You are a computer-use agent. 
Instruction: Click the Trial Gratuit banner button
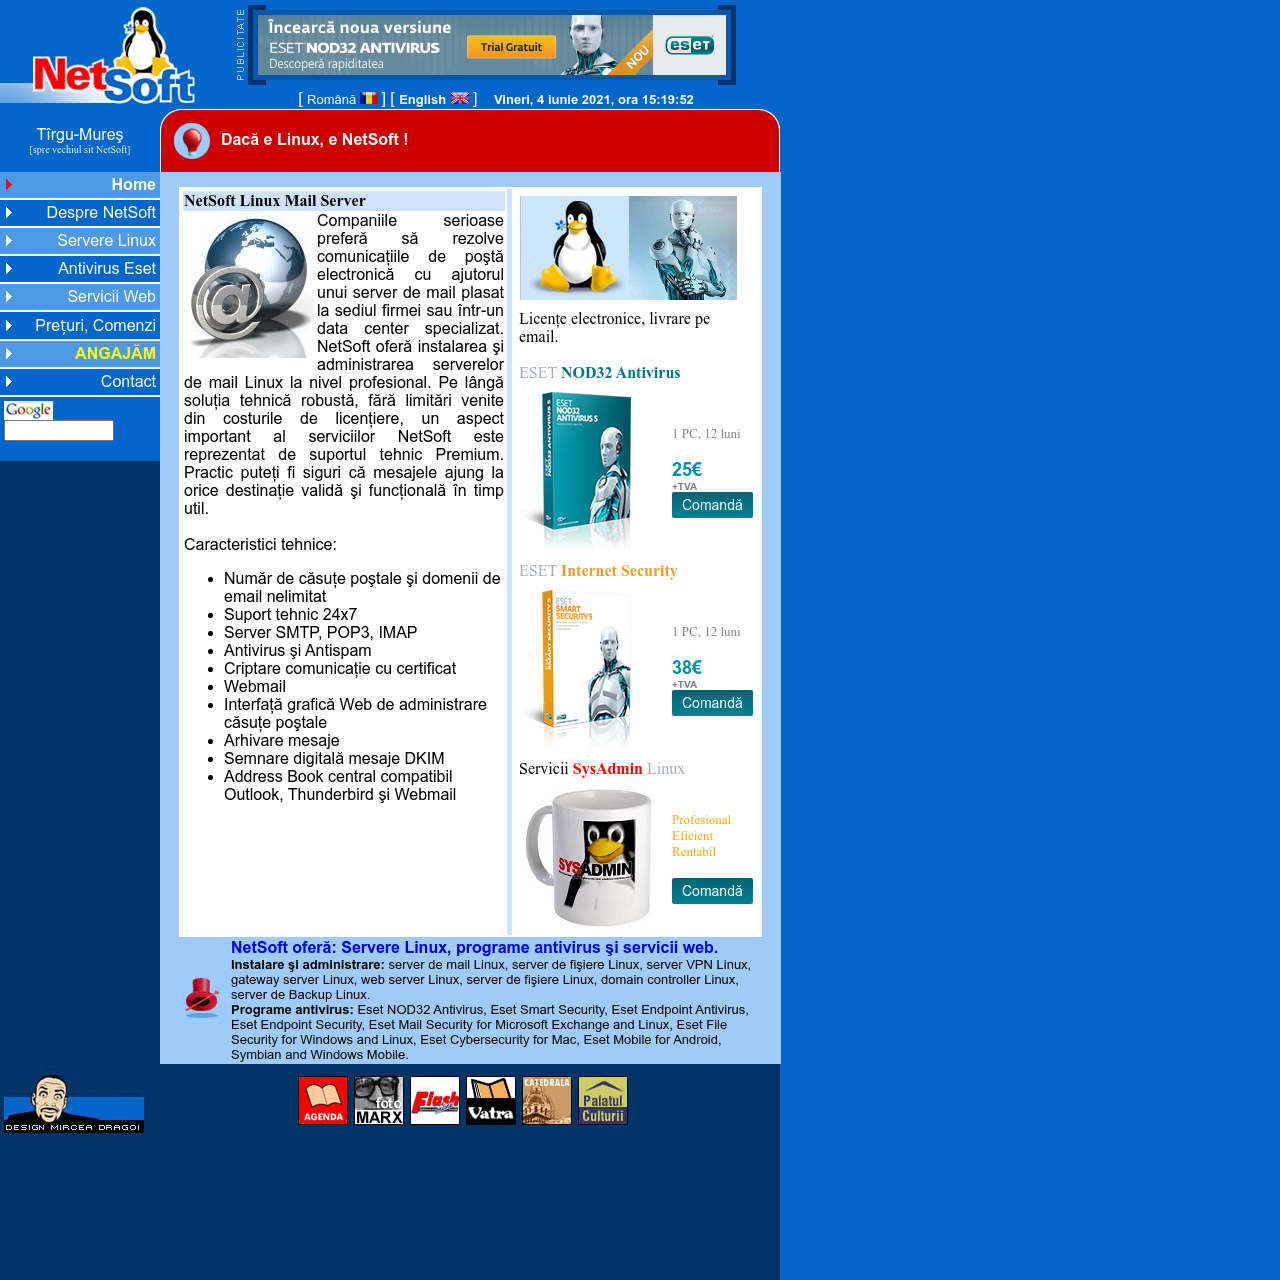pyautogui.click(x=511, y=47)
